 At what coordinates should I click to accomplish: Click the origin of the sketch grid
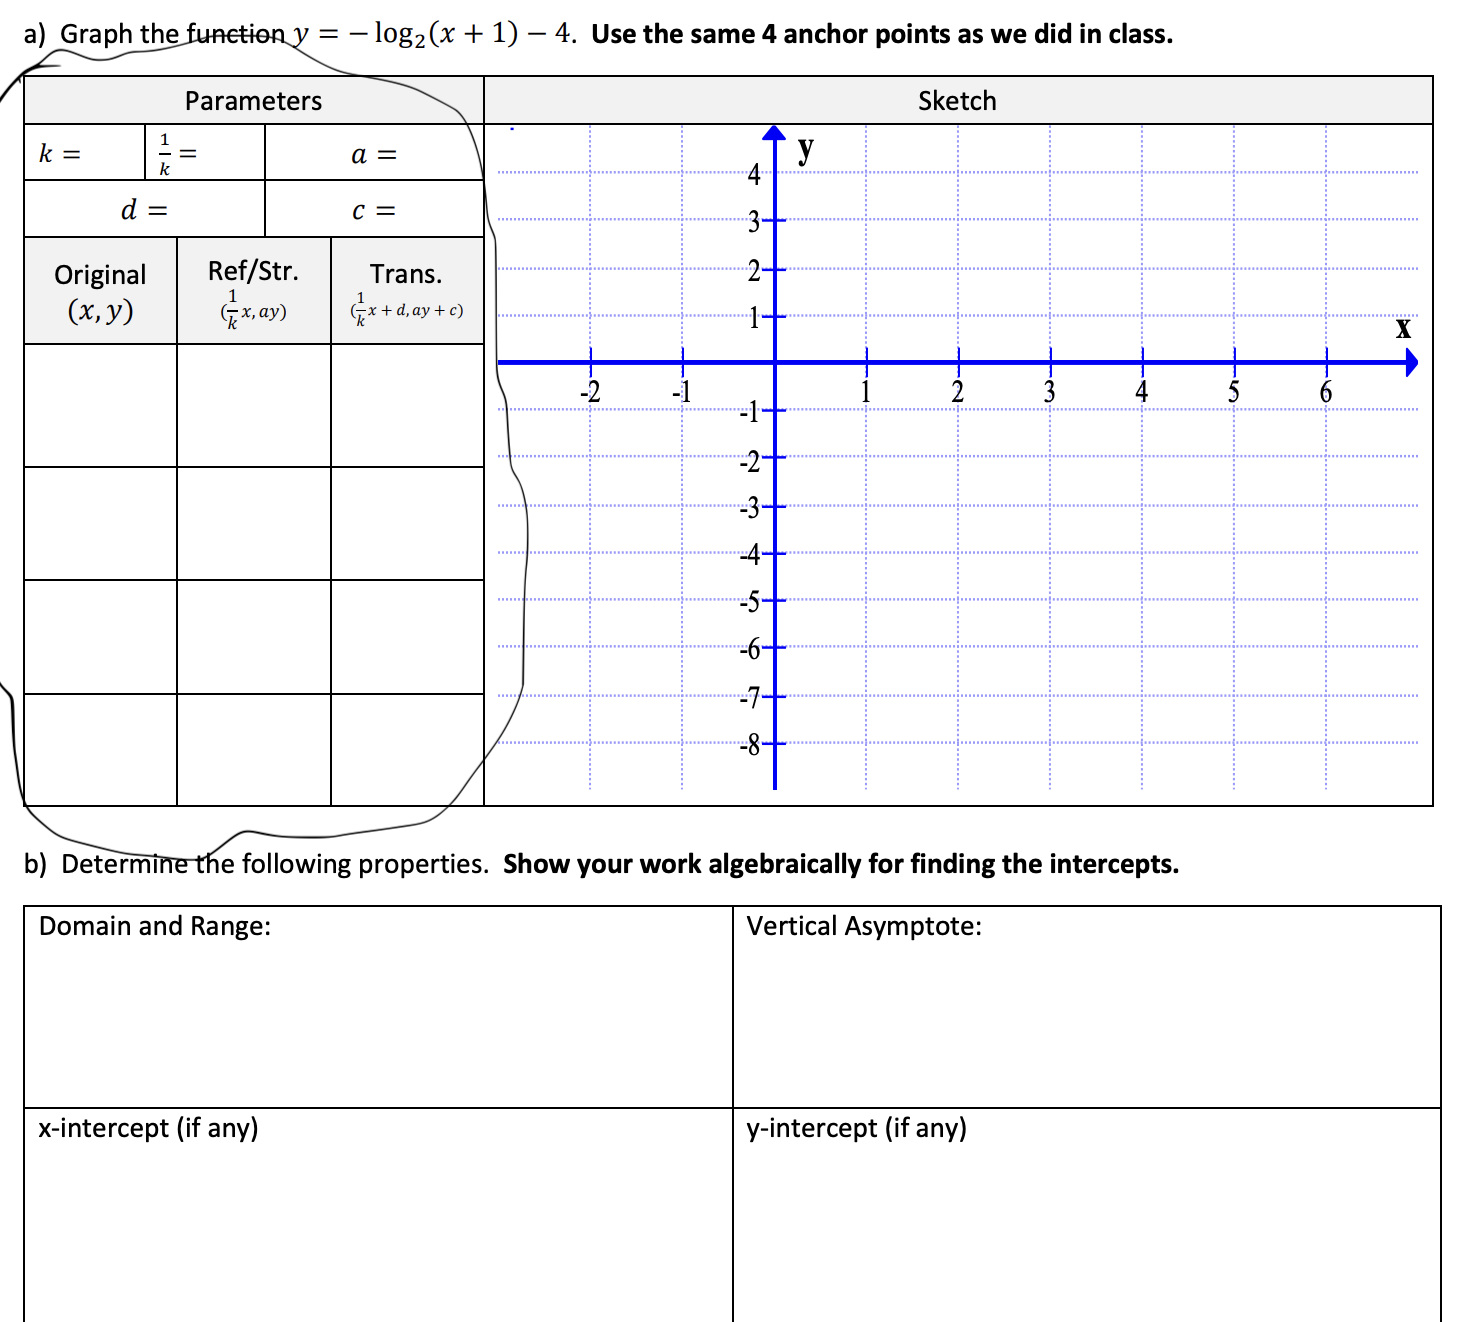[775, 362]
